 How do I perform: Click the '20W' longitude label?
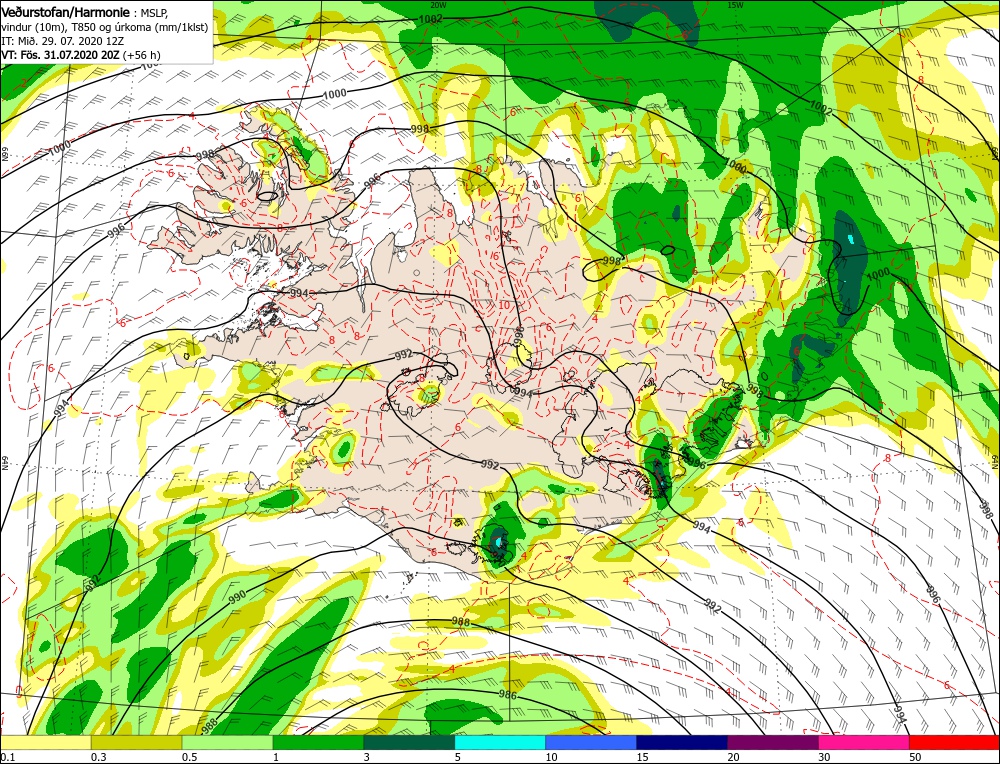[x=438, y=4]
